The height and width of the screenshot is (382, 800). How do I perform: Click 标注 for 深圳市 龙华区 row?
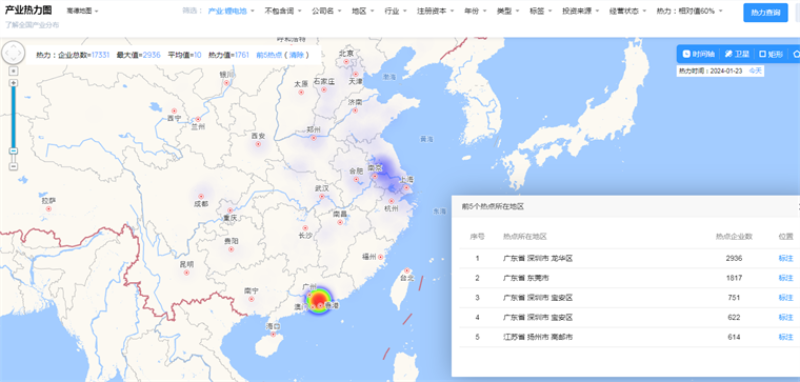click(x=786, y=259)
